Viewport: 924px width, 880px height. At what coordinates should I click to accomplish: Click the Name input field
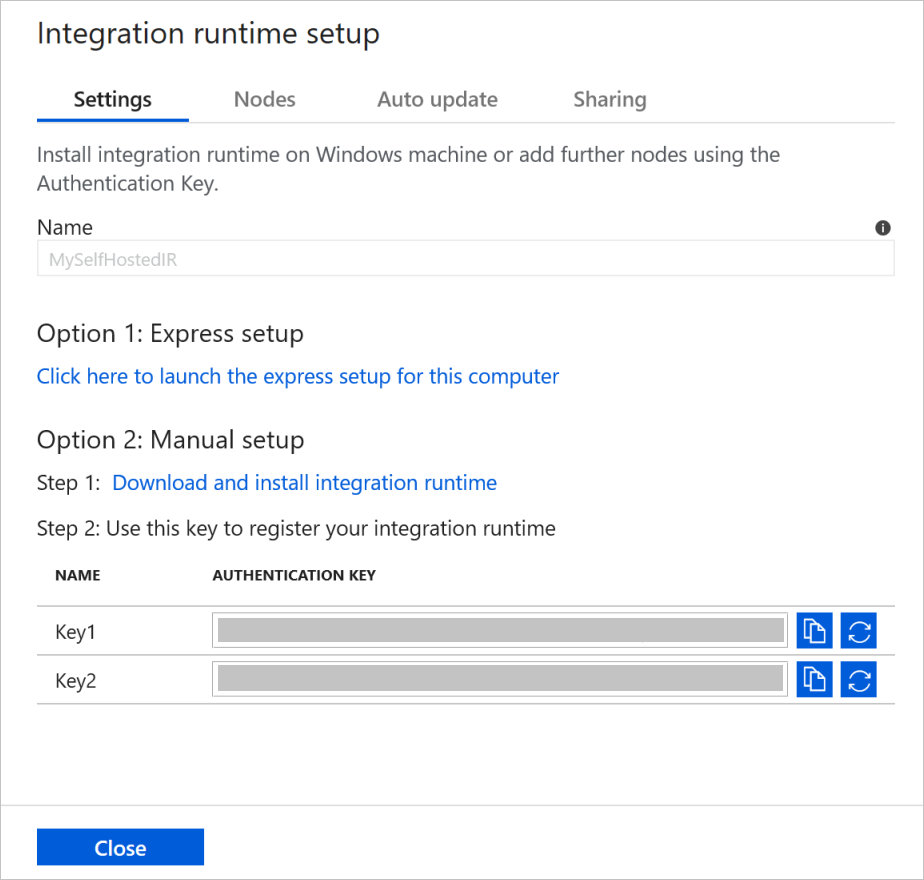pos(466,257)
